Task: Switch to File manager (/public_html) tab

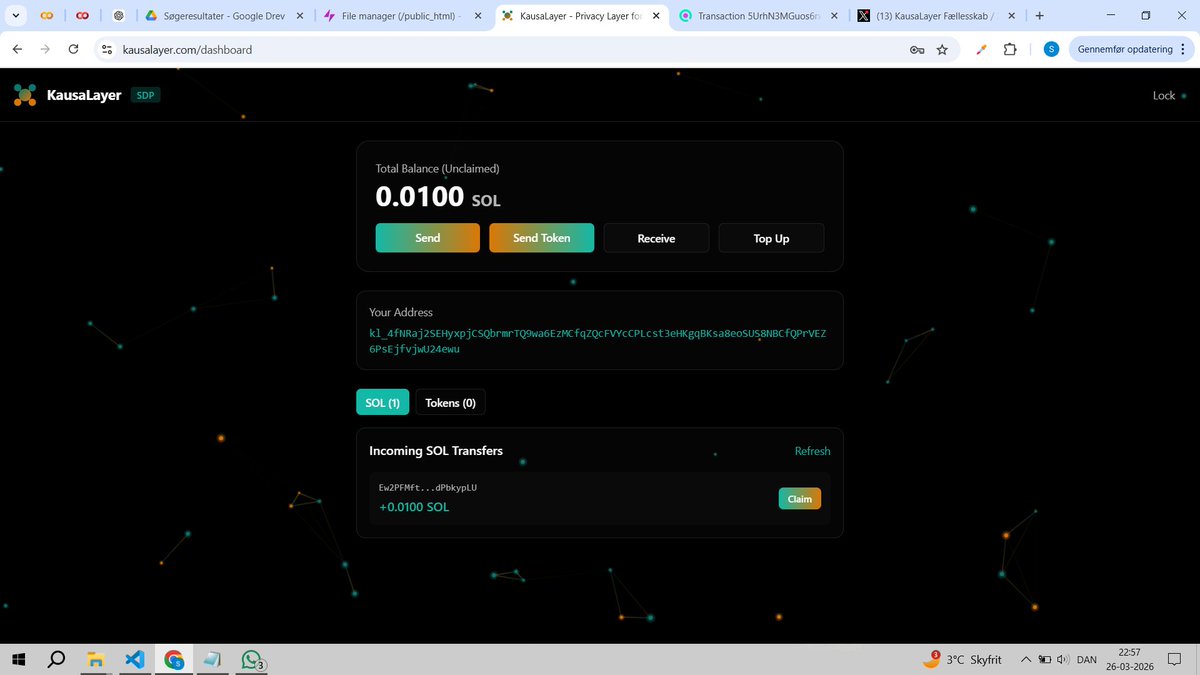Action: point(400,16)
